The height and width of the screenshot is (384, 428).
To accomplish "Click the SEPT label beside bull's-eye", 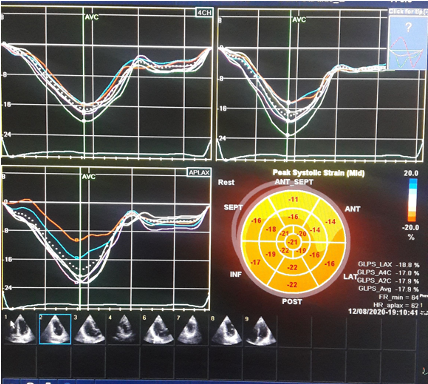I will pyautogui.click(x=233, y=207).
